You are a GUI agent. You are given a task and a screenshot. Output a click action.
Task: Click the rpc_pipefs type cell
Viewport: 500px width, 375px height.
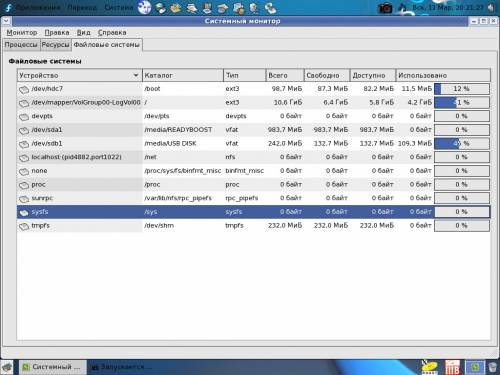click(242, 198)
